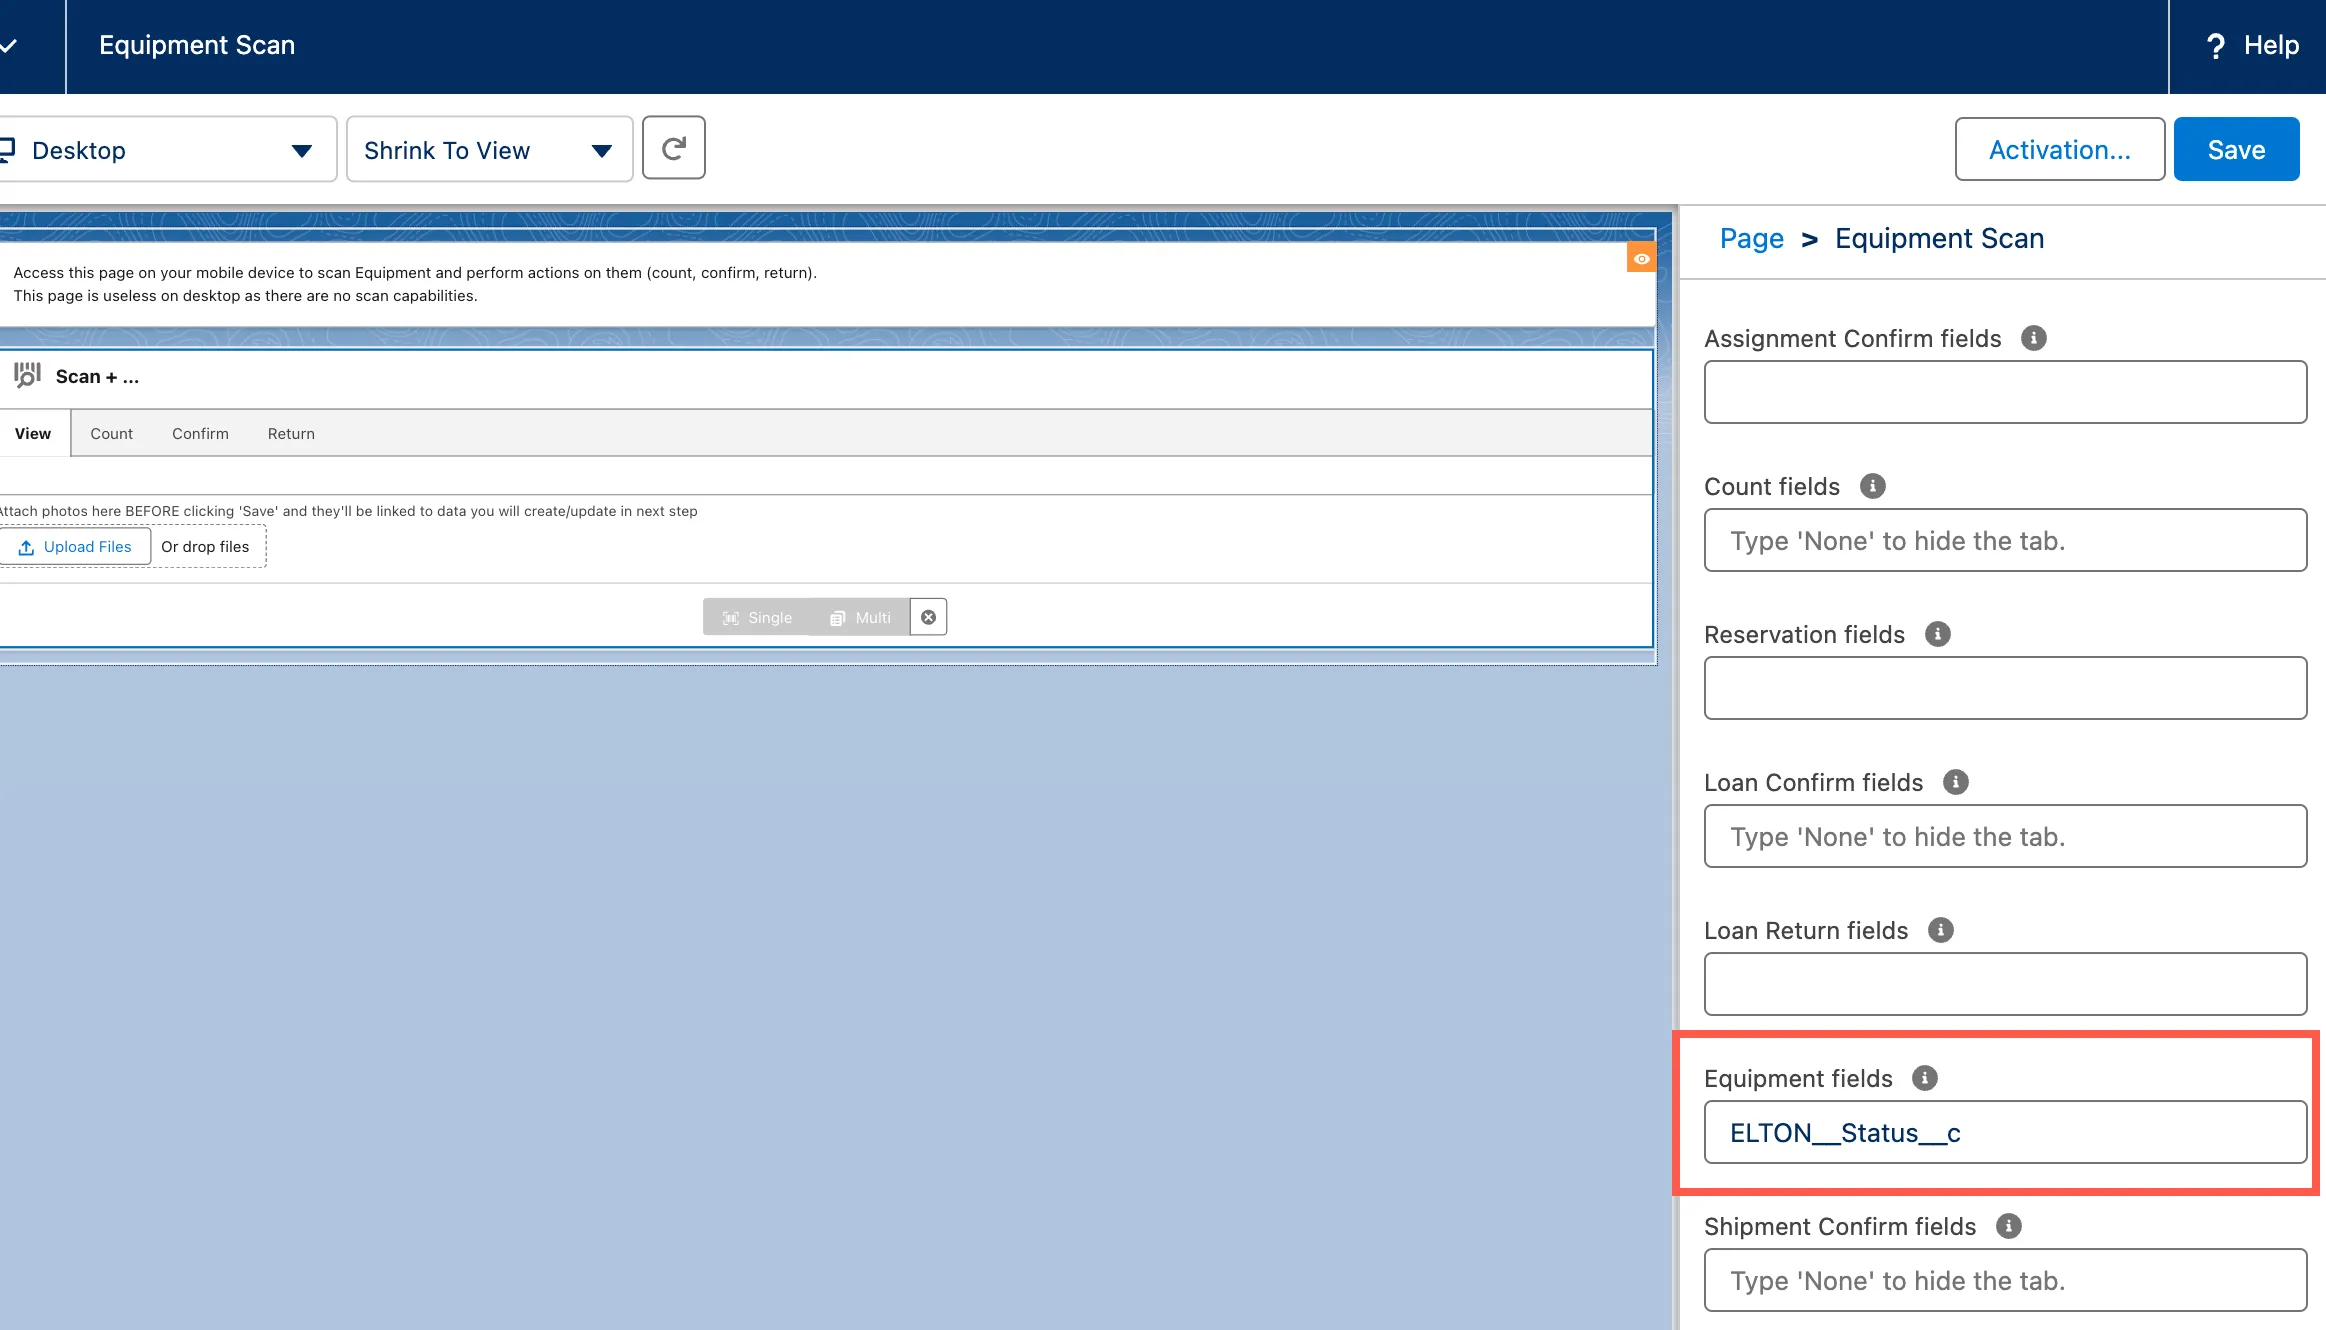Click info icon next to Reservation fields
This screenshot has width=2326, height=1330.
click(1937, 634)
